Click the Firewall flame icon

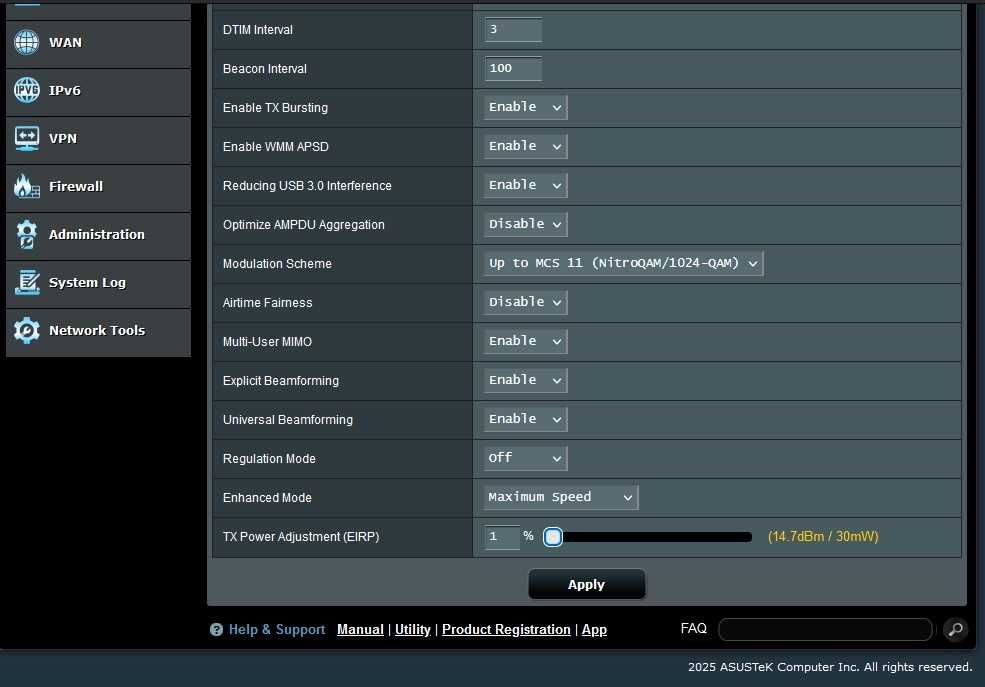point(26,186)
